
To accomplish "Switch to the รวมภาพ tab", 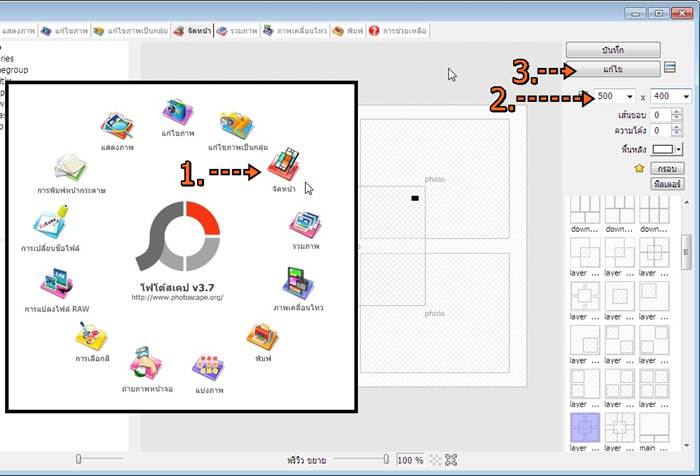I will pyautogui.click(x=237, y=31).
